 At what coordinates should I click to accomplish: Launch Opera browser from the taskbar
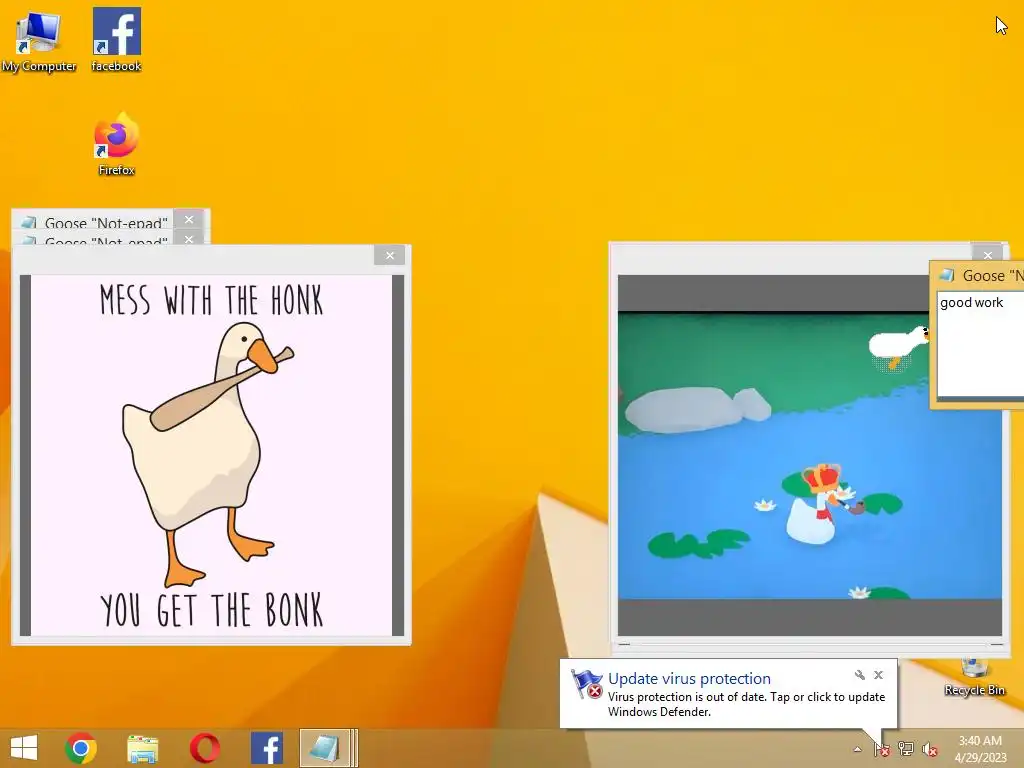coord(204,748)
